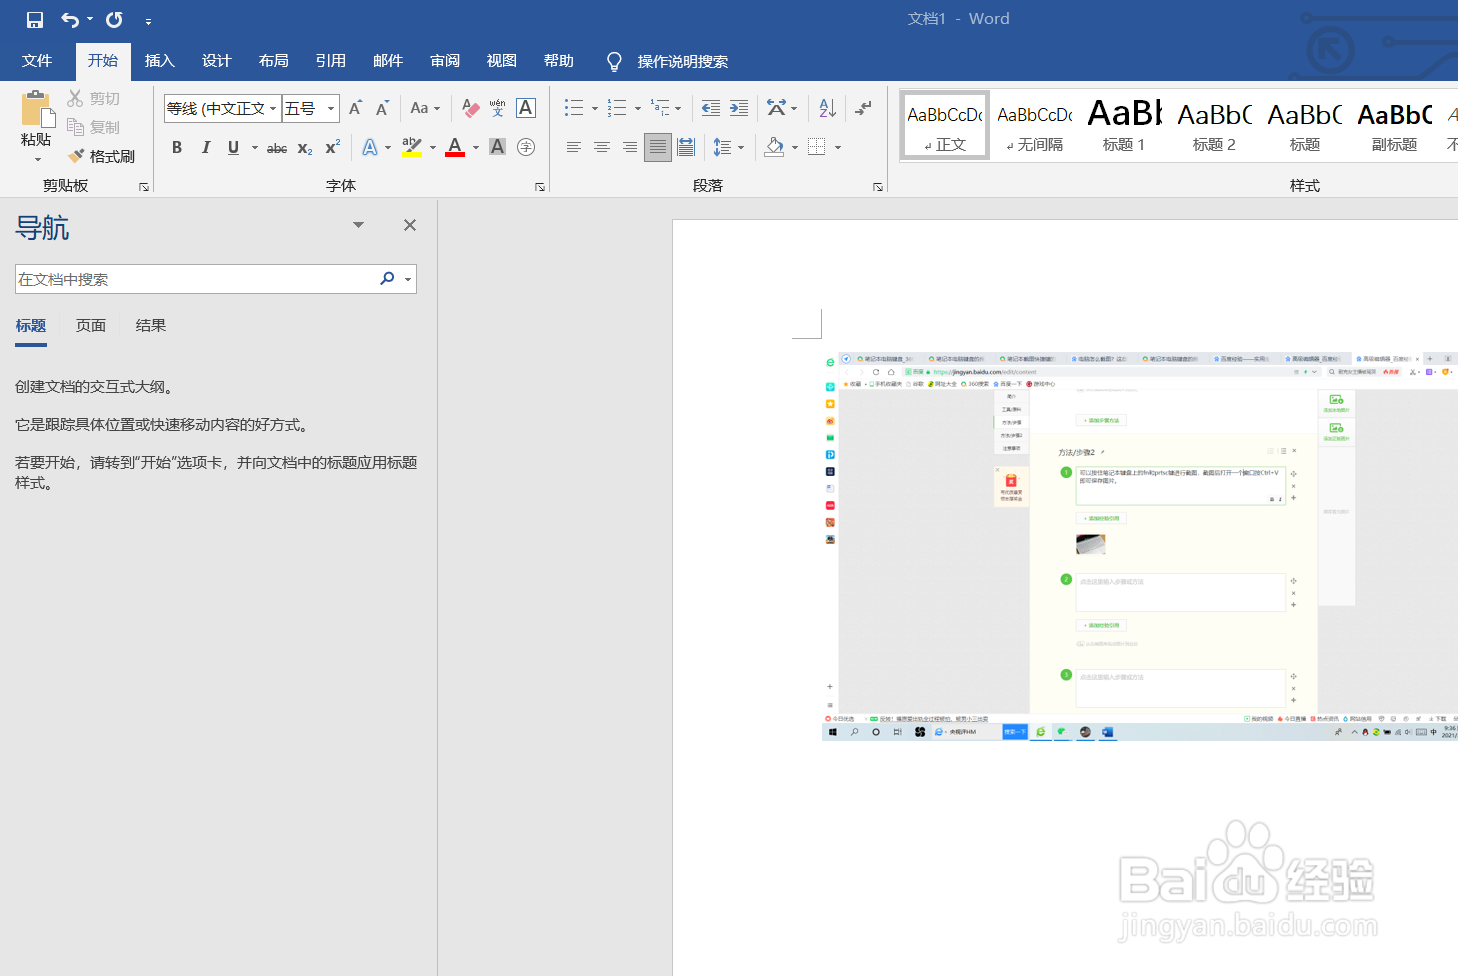
Task: Align text right icon
Action: [x=630, y=147]
